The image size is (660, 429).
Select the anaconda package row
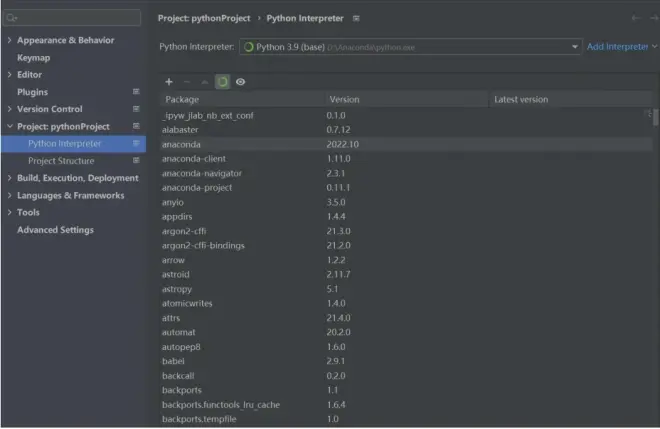pos(406,144)
